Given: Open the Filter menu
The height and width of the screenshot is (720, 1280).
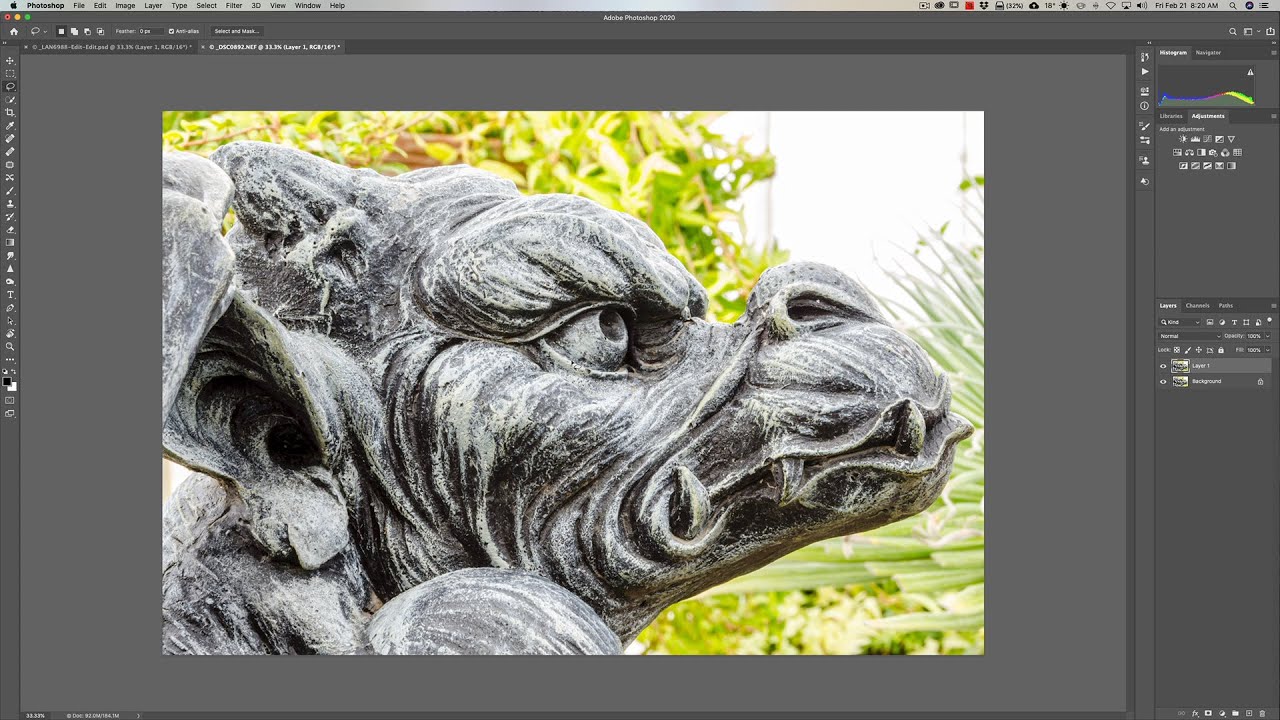Looking at the screenshot, I should (x=234, y=6).
